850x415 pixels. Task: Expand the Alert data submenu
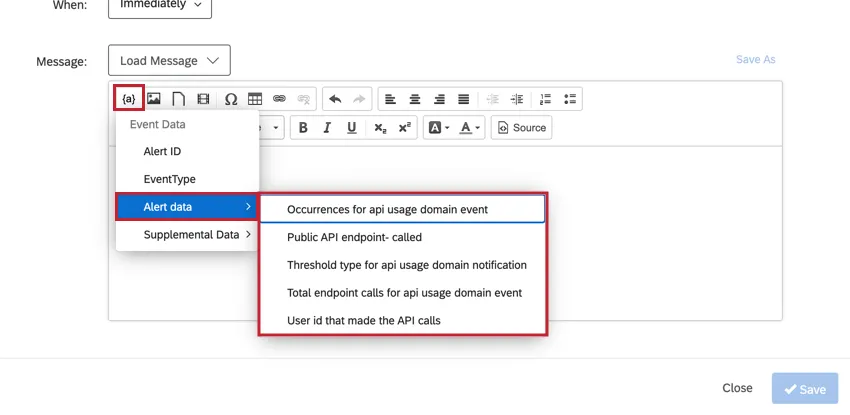[x=188, y=207]
